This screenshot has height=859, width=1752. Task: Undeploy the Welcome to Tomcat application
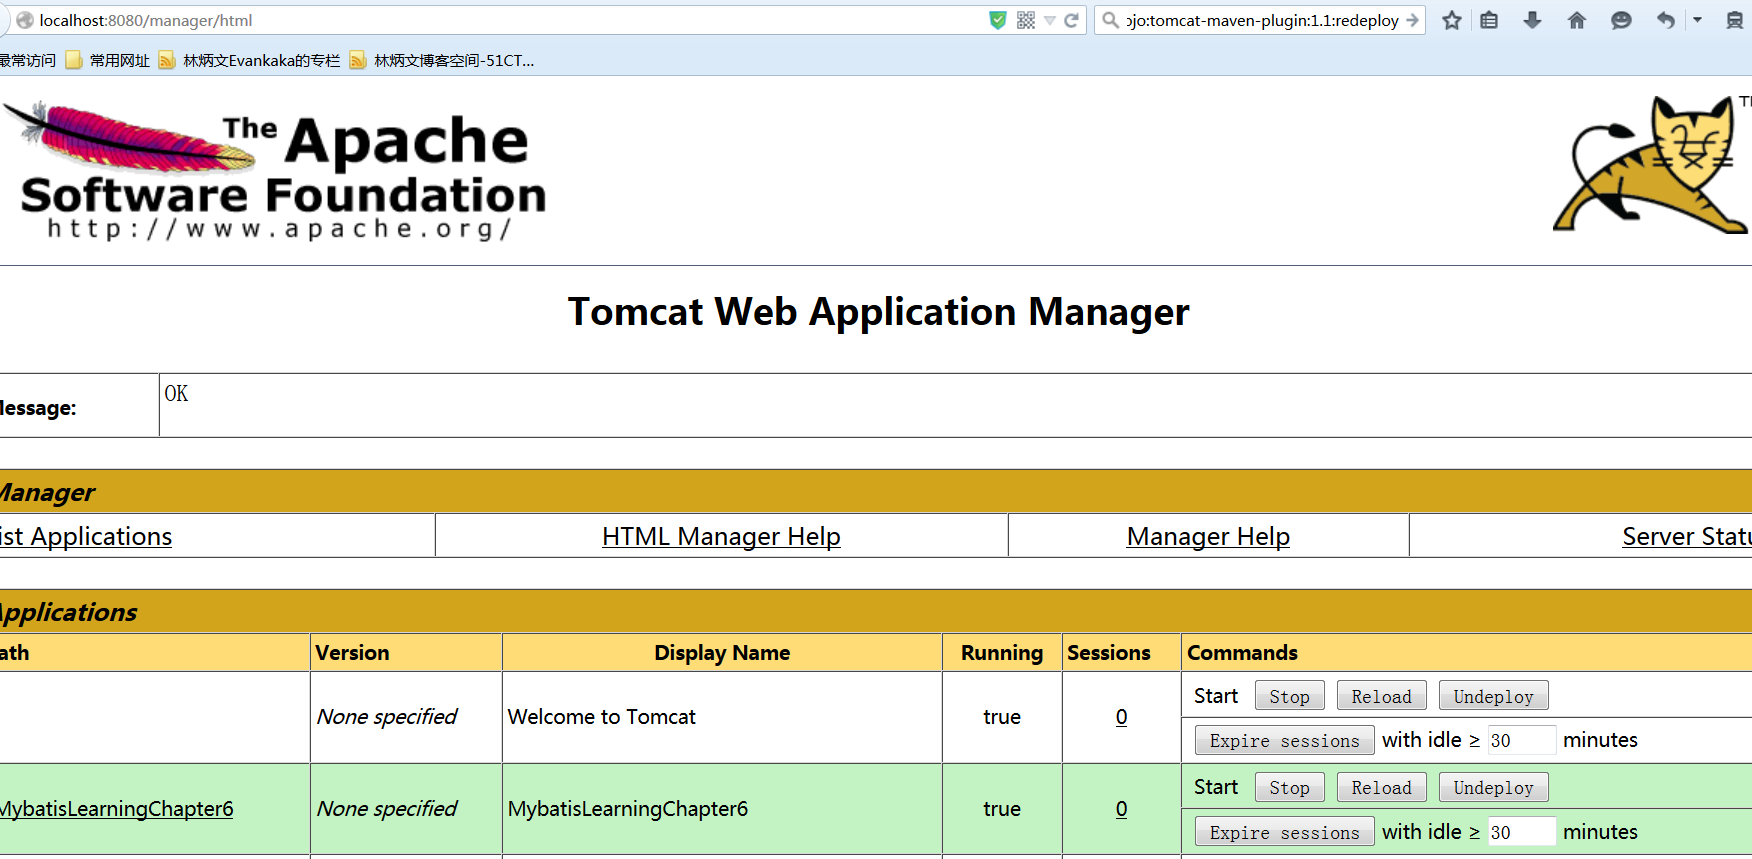coord(1493,696)
